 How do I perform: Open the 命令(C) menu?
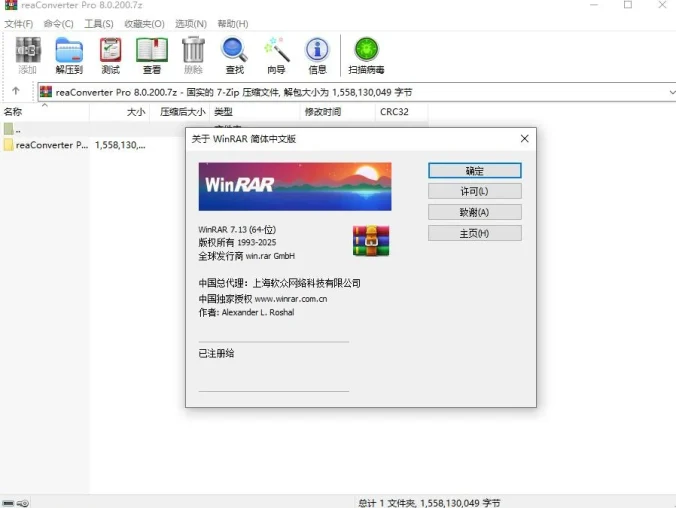click(59, 24)
